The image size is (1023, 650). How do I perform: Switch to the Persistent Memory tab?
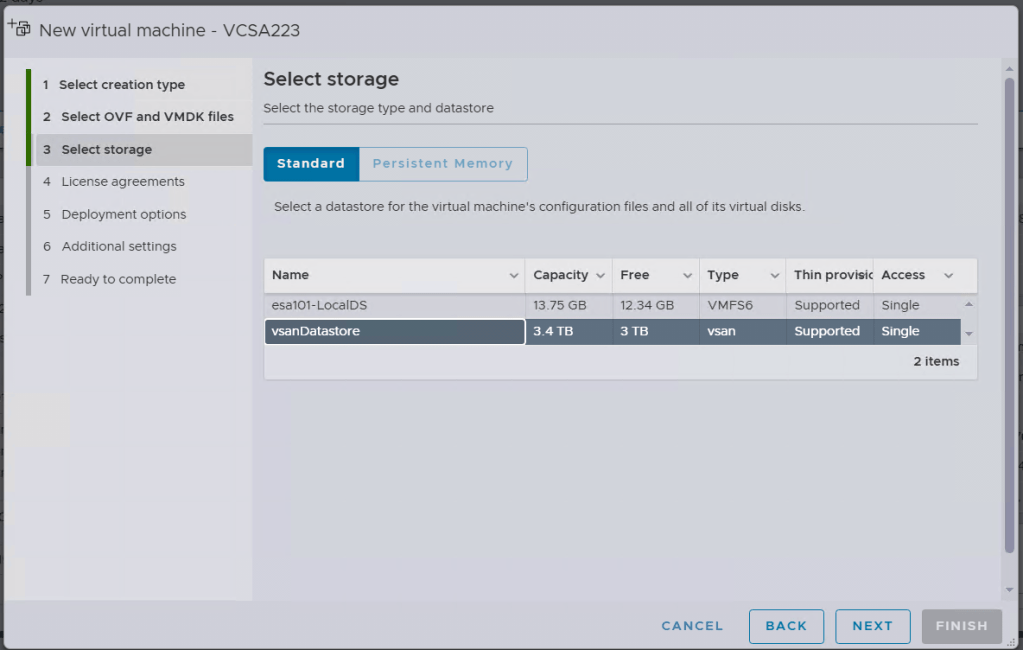point(443,164)
